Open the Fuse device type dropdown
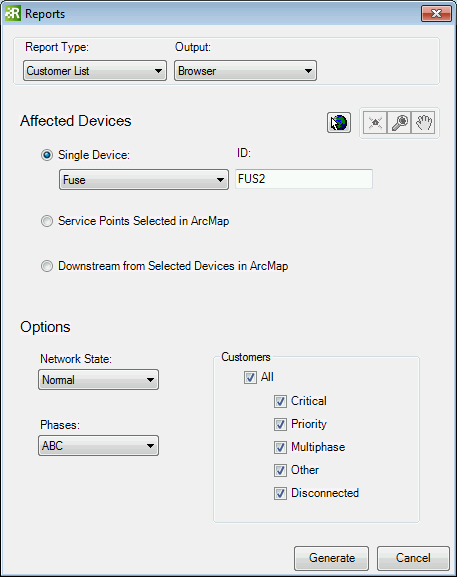Viewport: 457px width, 577px height. 144,180
